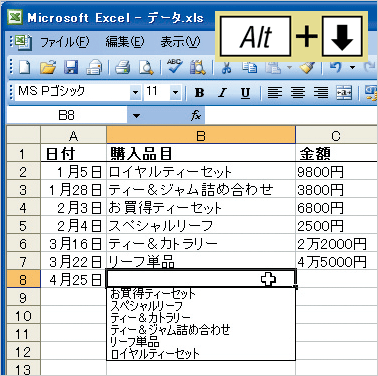The image size is (378, 376).
Task: Click the Format Painter brush icon
Action: (306, 68)
